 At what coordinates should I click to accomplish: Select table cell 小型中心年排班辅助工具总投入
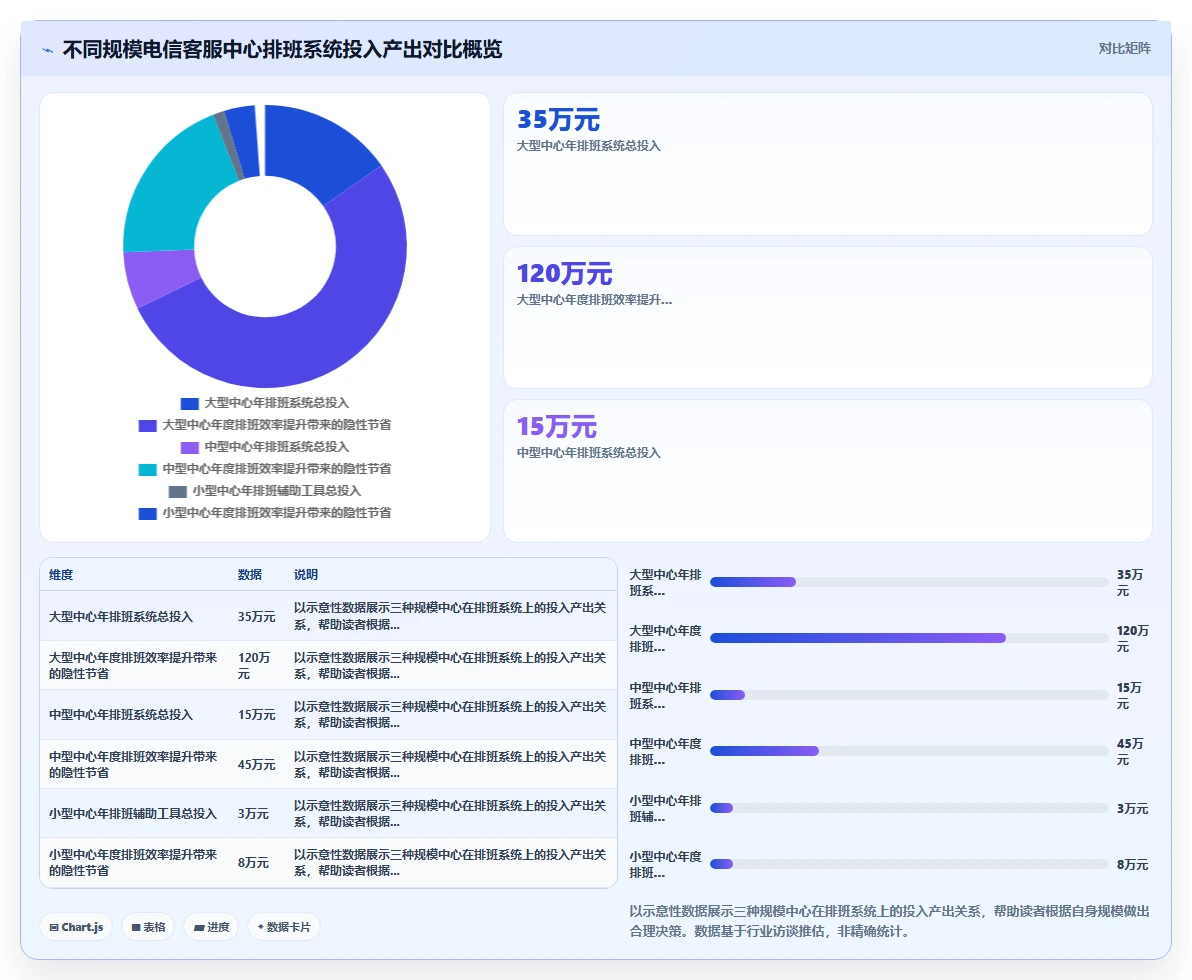pos(133,813)
